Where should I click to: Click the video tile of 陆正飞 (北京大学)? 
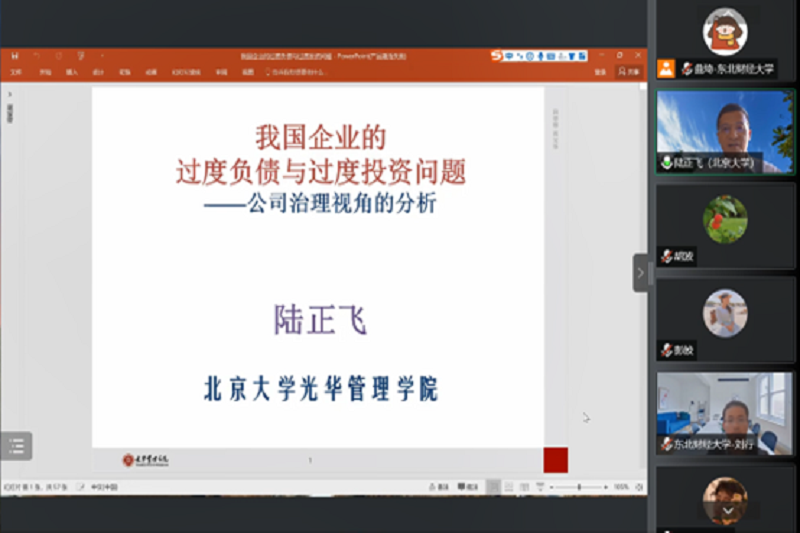(x=725, y=132)
